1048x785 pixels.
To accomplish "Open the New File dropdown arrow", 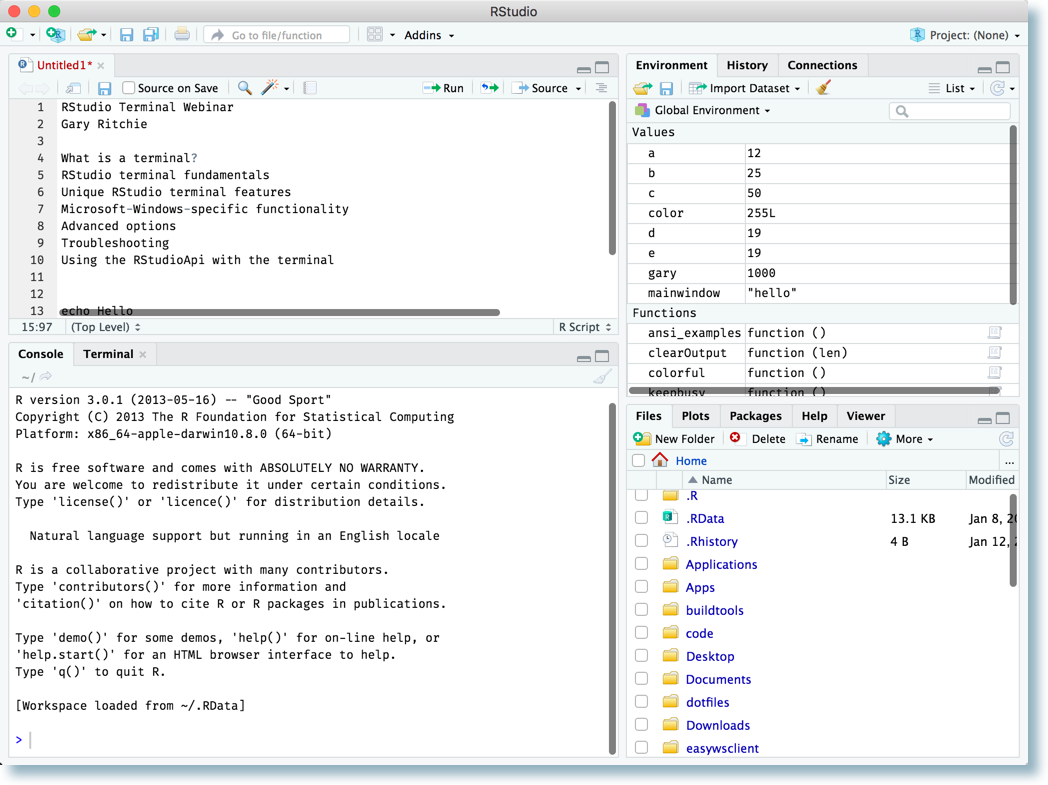I will pos(32,35).
